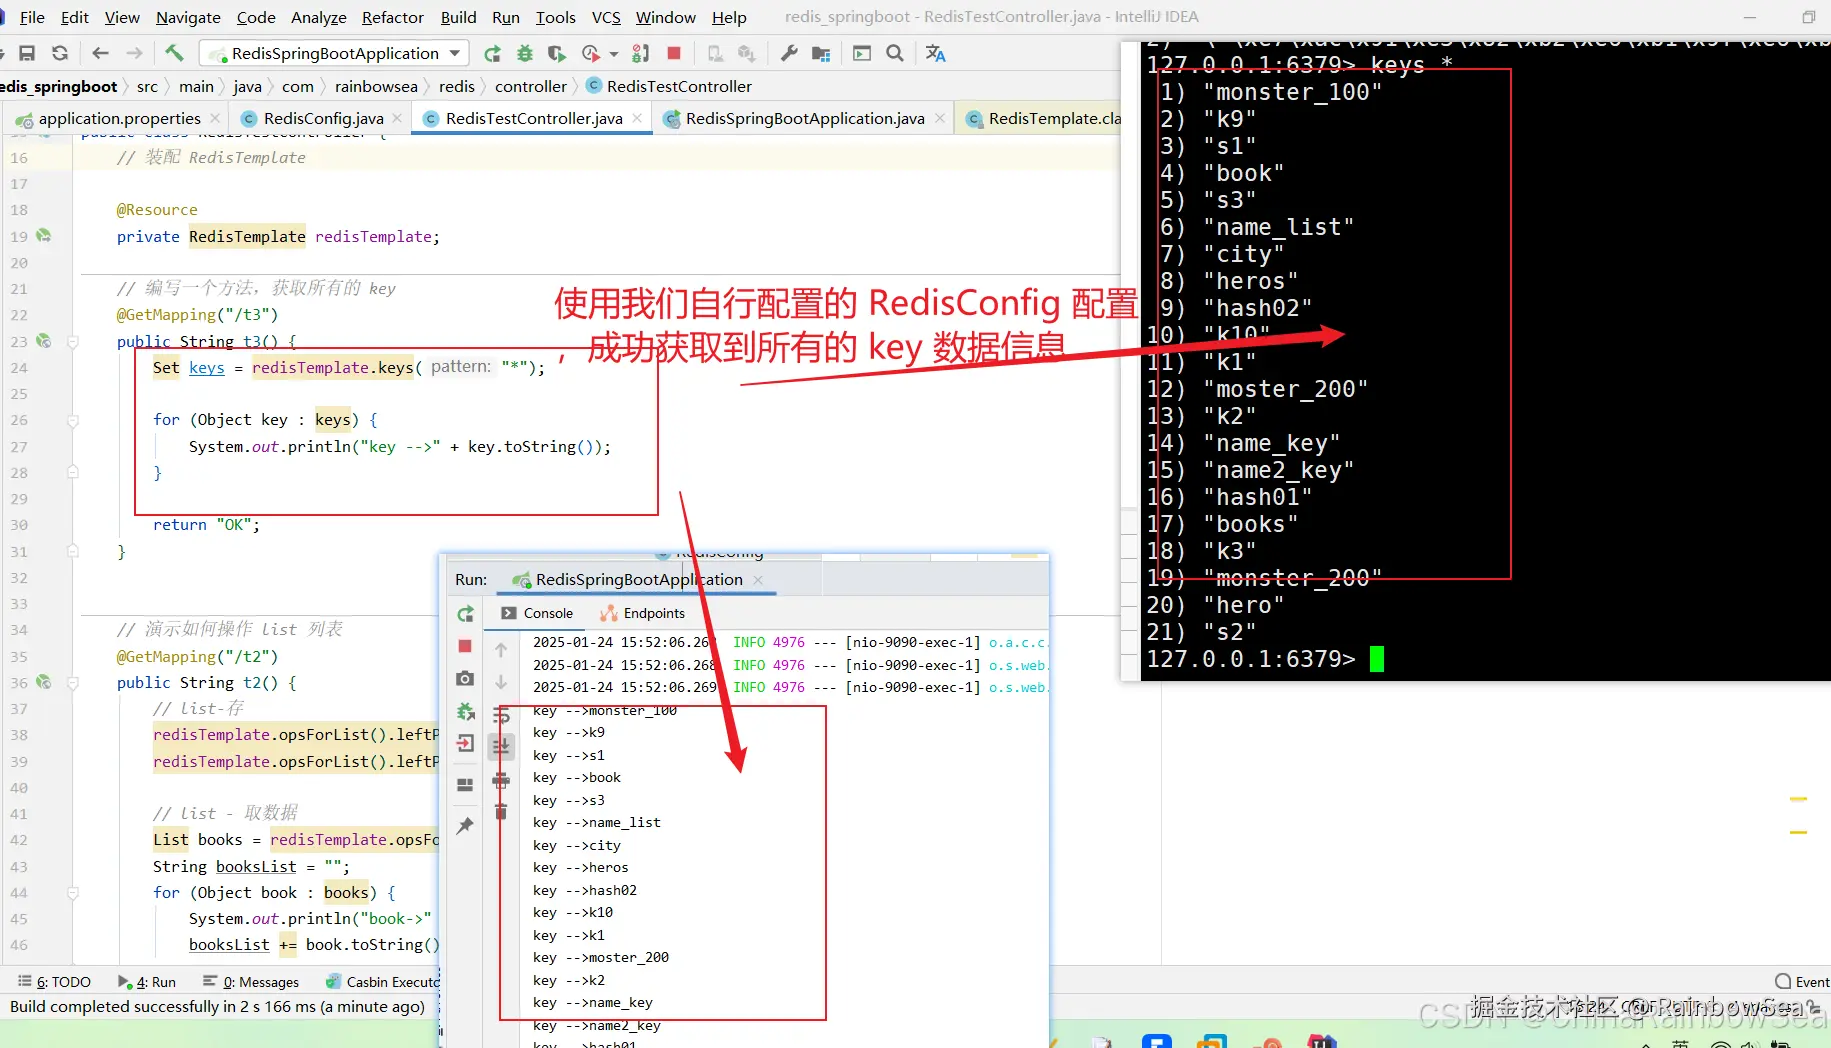Click the Run Anything window icon

862,53
